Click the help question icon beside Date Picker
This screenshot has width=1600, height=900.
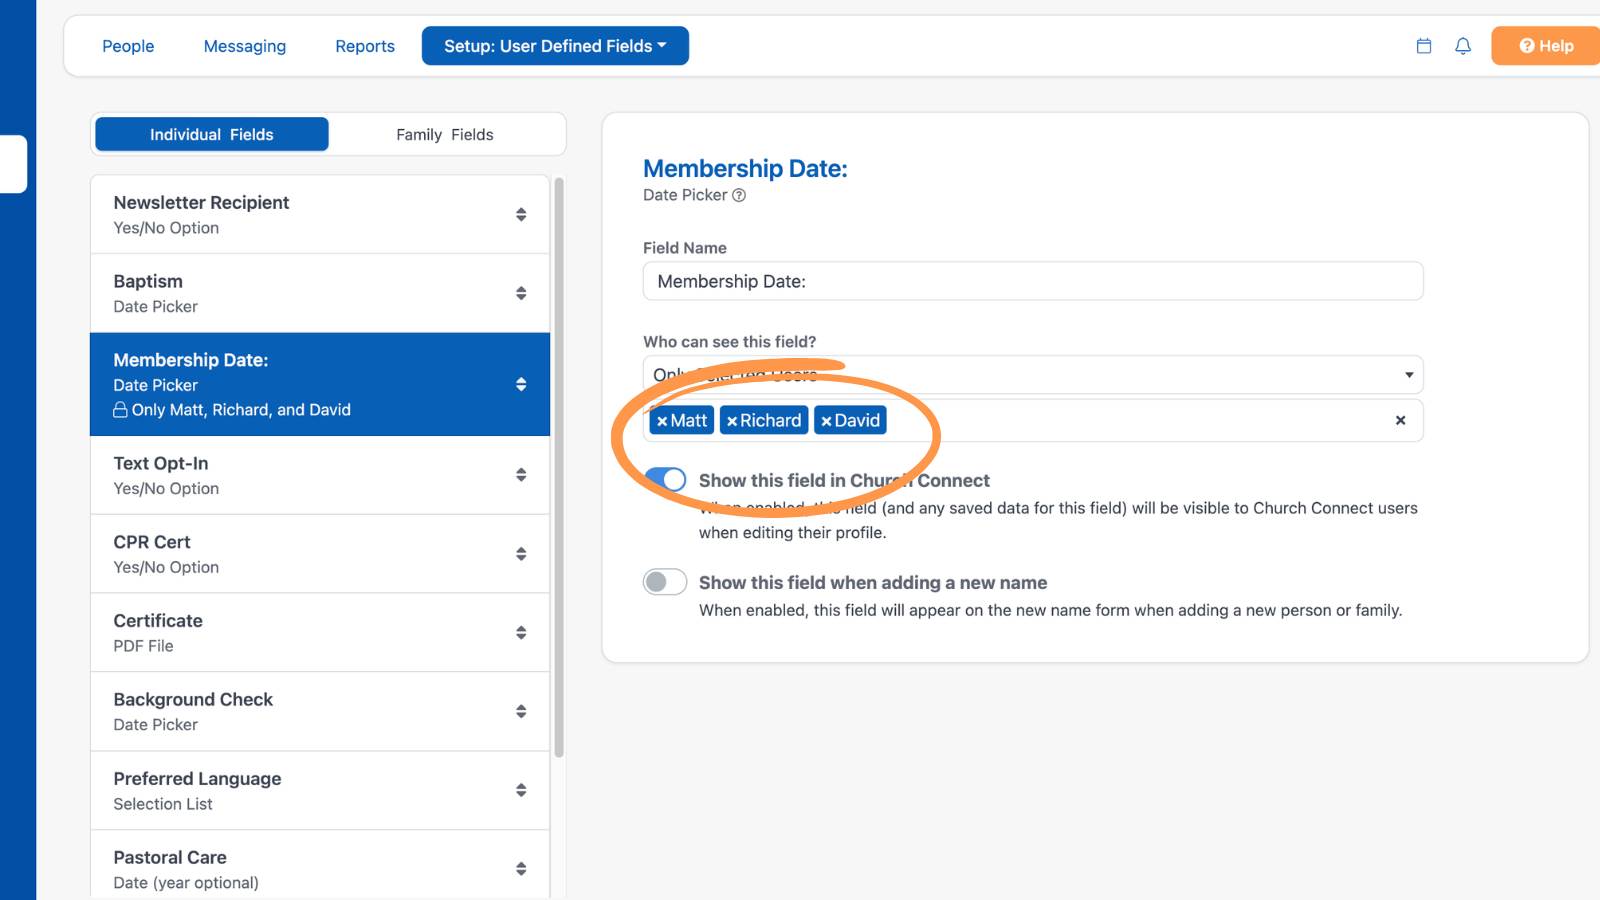[739, 195]
